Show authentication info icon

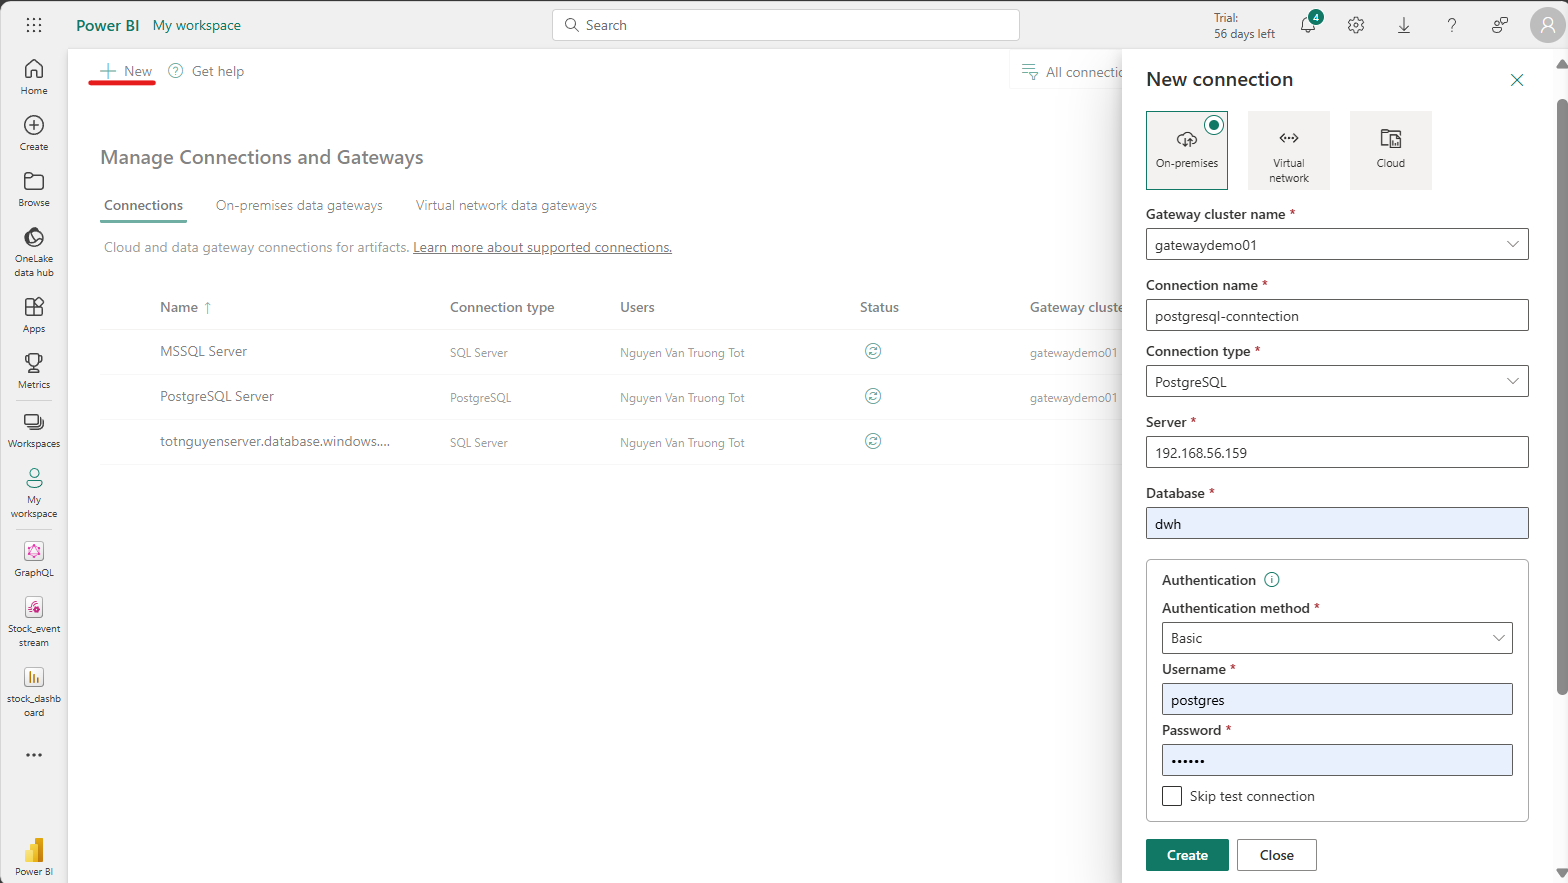point(1272,580)
